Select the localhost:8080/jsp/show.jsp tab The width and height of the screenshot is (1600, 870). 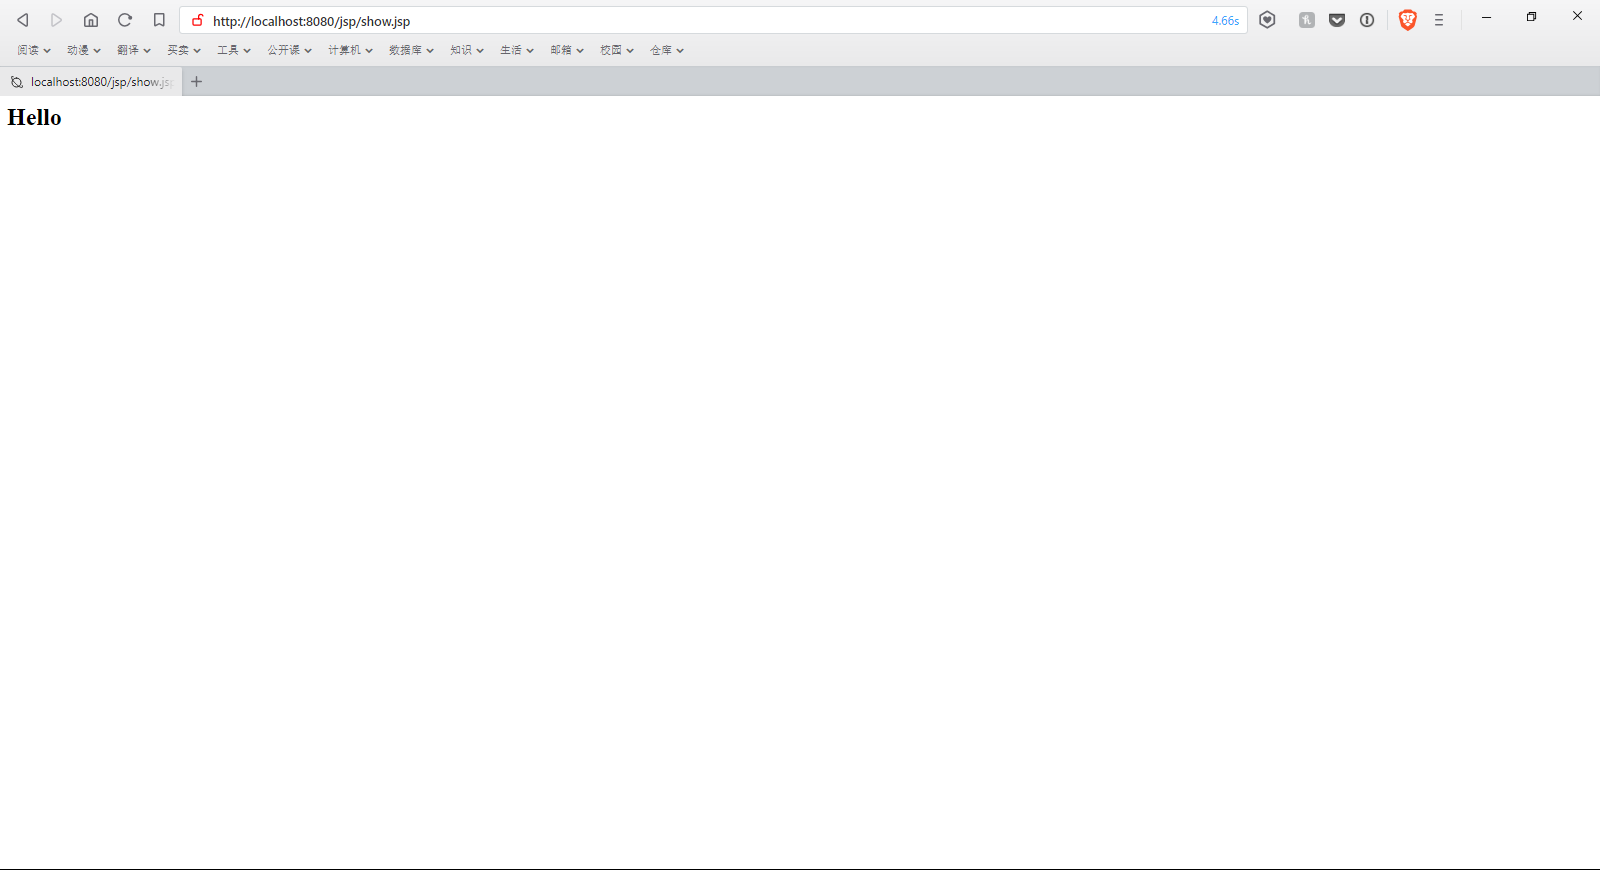91,82
